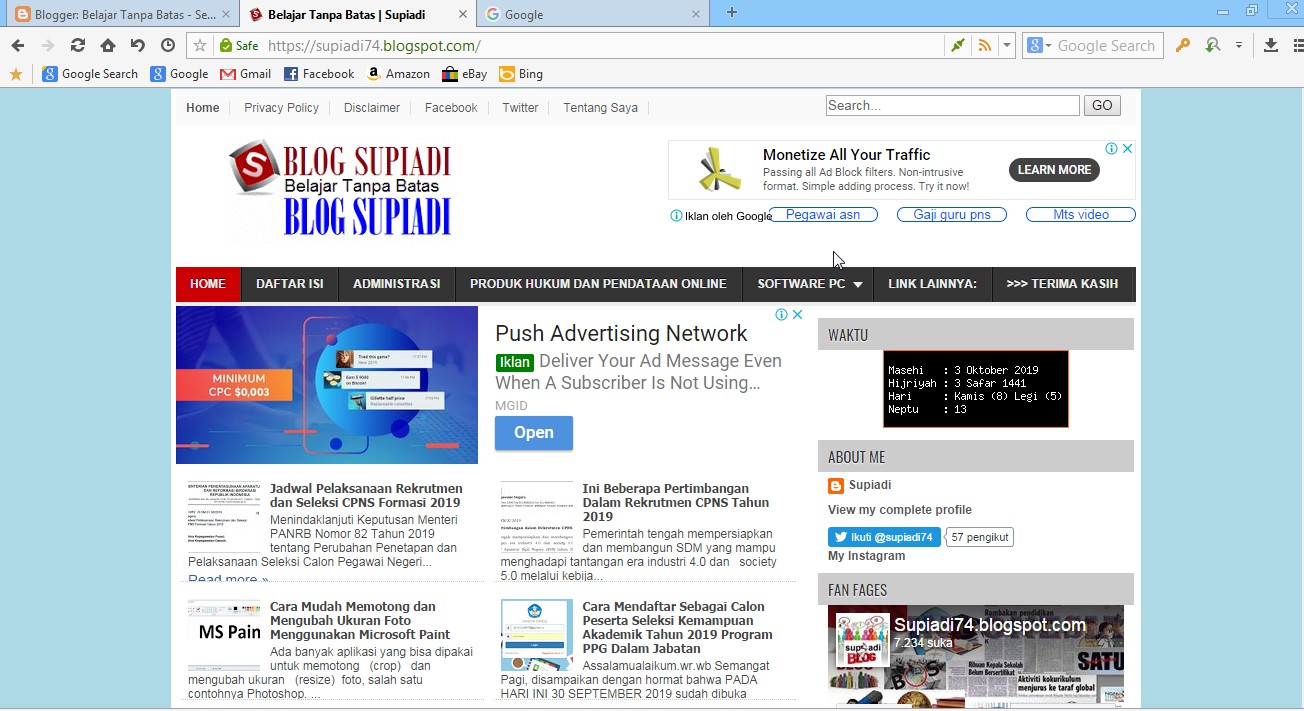The height and width of the screenshot is (711, 1304).
Task: Click the bookmarks bar star icon
Action: coord(16,74)
